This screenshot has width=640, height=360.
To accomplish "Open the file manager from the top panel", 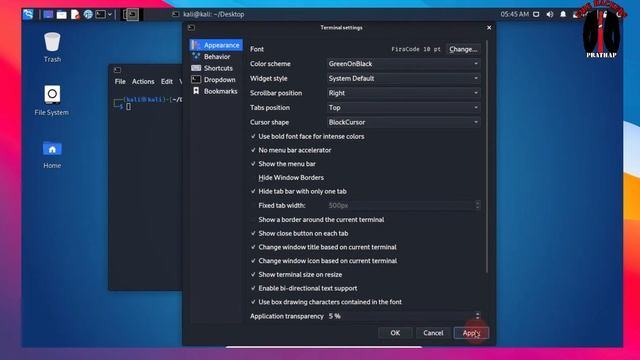I will [62, 15].
